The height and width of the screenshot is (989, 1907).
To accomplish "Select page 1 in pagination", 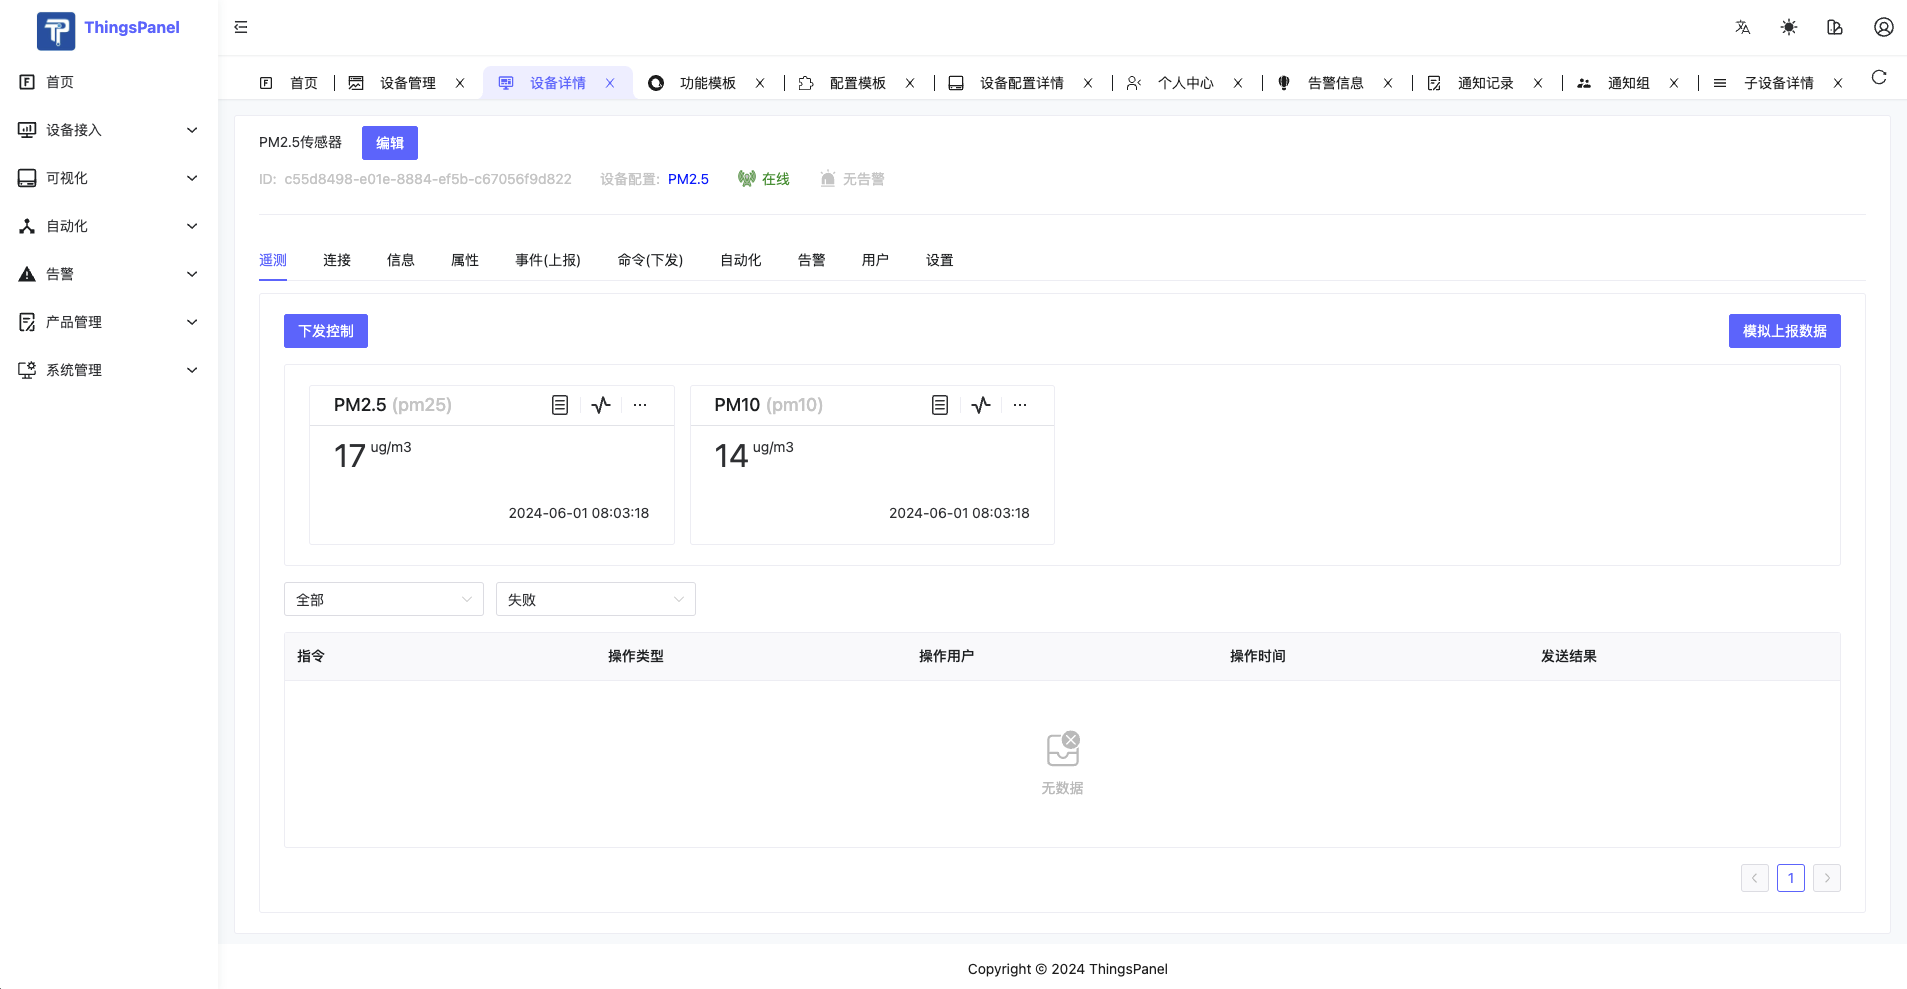I will click(1791, 878).
